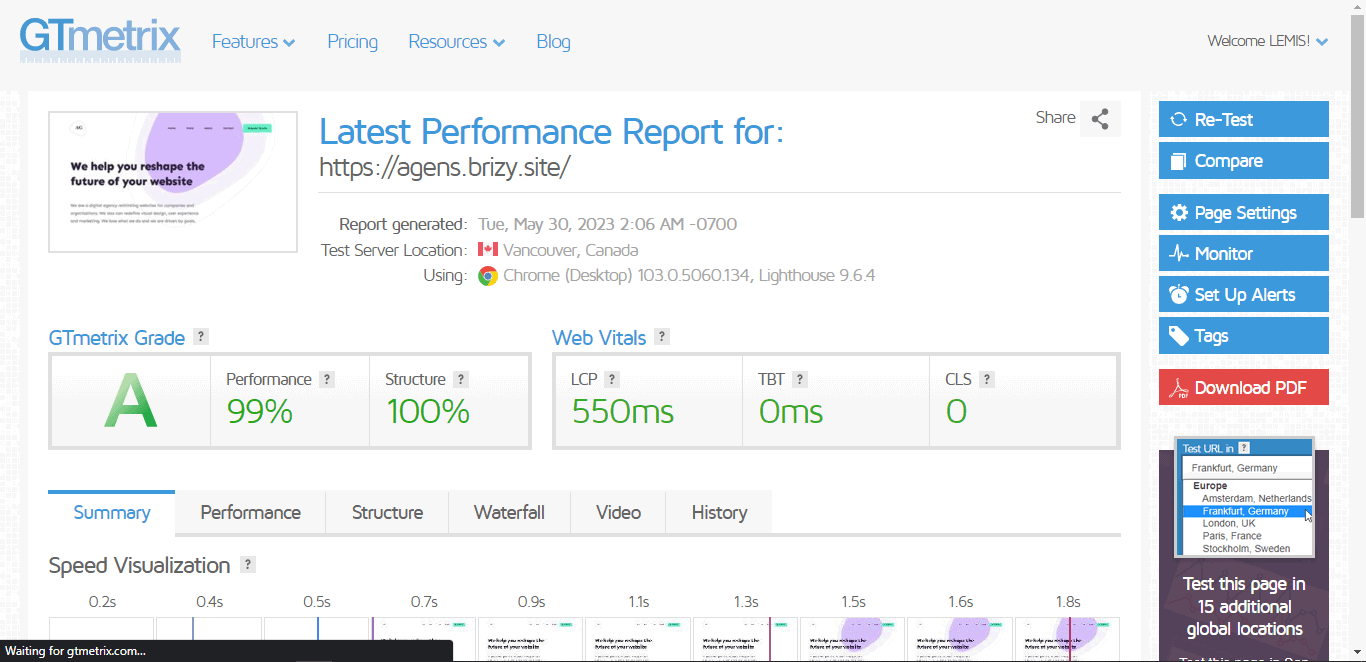Open help icon beside Performance score
This screenshot has width=1366, height=662.
[327, 380]
